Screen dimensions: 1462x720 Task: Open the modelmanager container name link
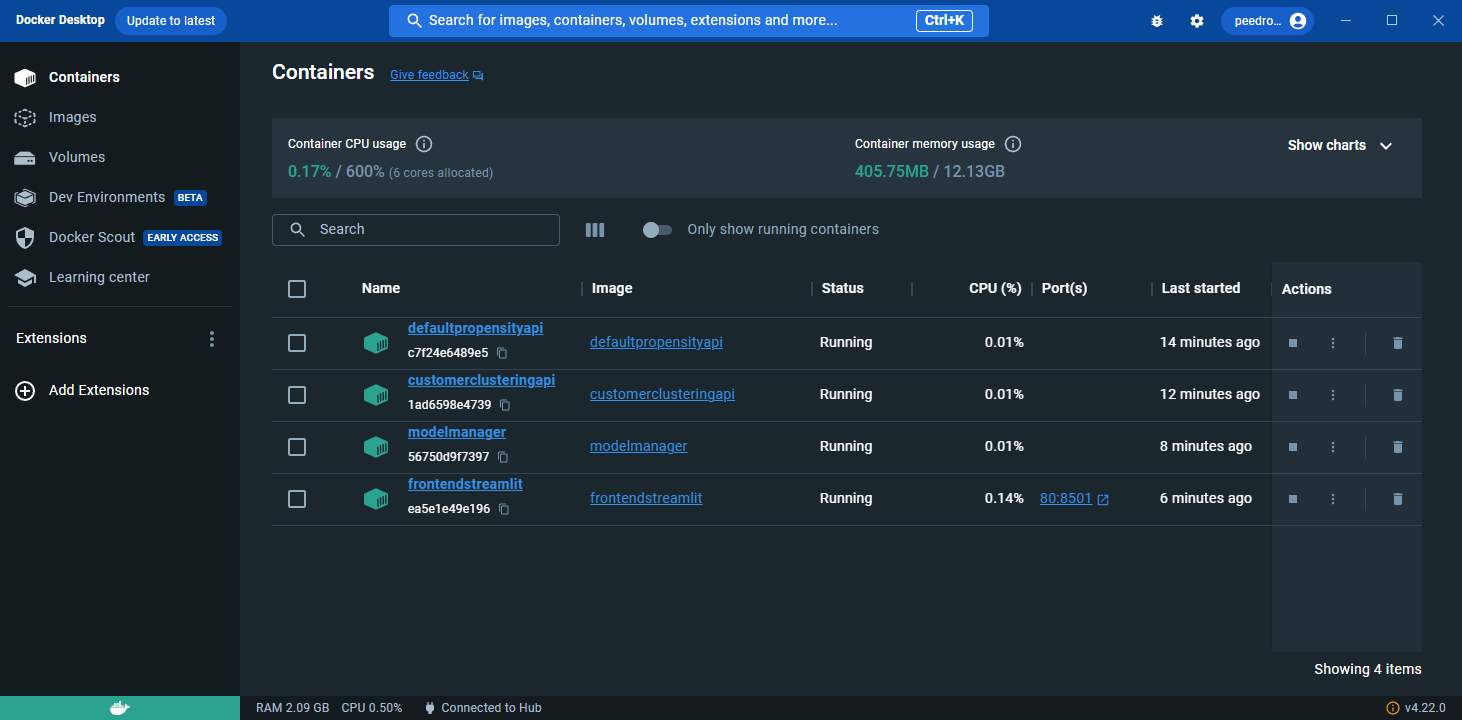tap(457, 432)
